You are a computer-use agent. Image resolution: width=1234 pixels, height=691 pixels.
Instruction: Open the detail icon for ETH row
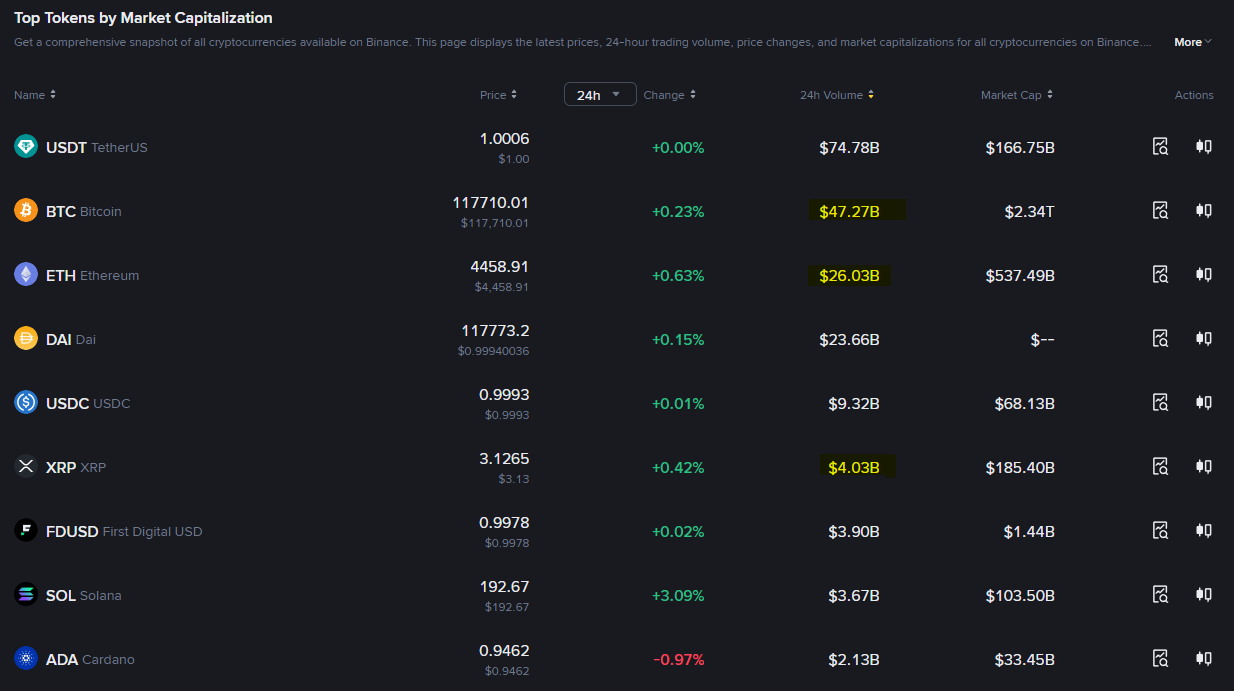[x=1160, y=275]
